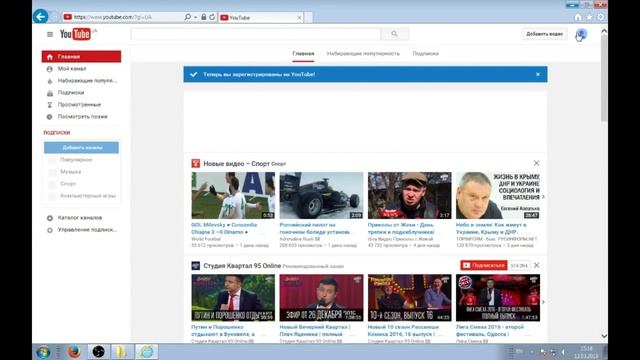640x360 pixels.
Task: Play the Лига Смеха 2016 thumbnail
Action: point(498,298)
